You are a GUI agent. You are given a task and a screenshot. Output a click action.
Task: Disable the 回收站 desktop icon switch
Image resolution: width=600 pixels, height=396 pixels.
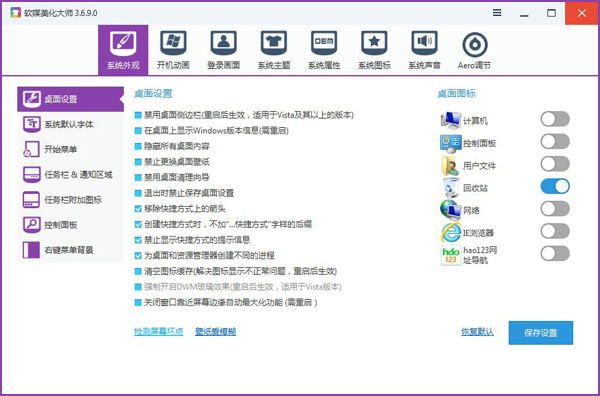pyautogui.click(x=555, y=186)
